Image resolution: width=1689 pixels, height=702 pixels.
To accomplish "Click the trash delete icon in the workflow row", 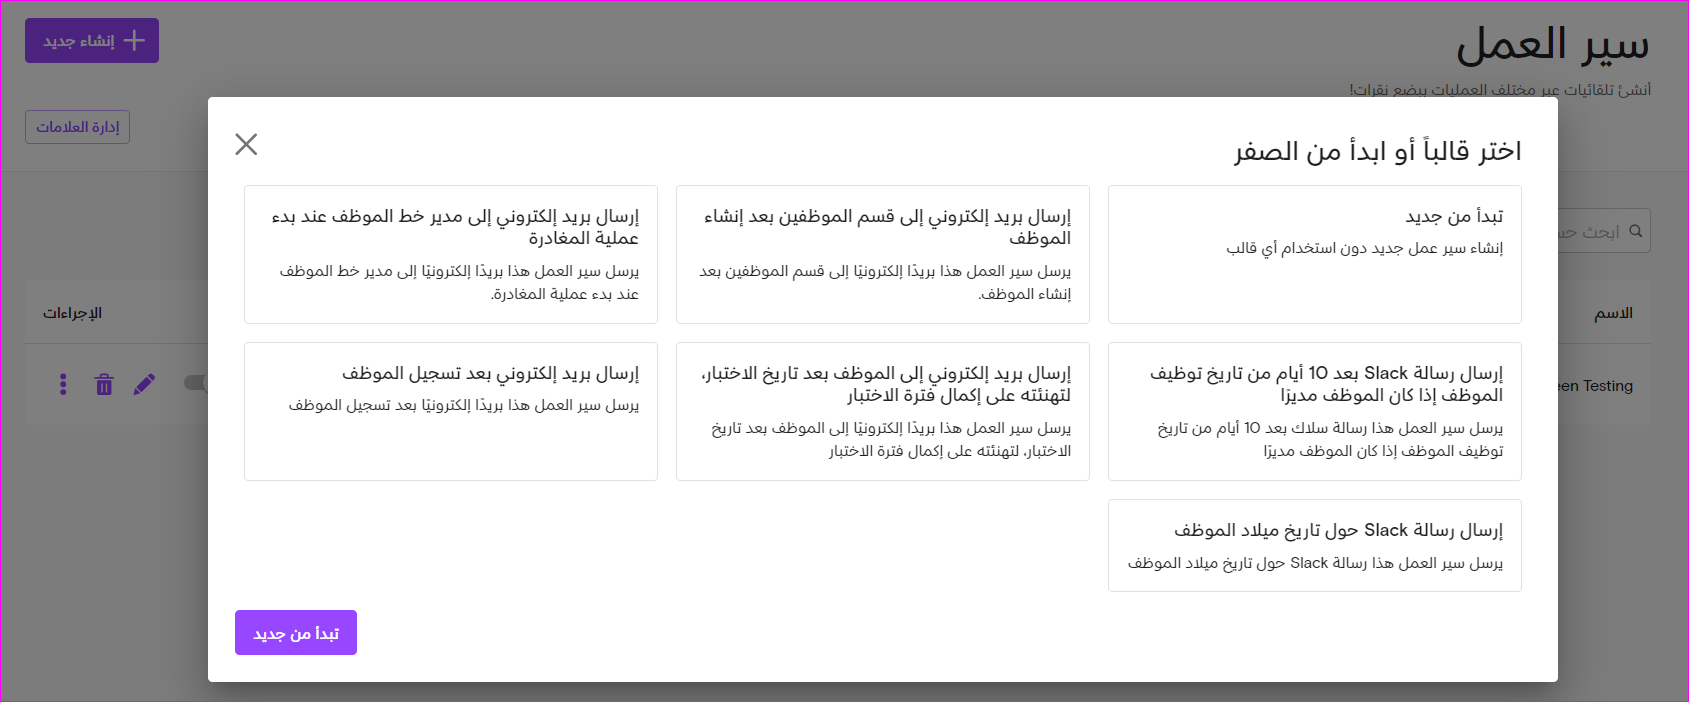I will pyautogui.click(x=104, y=384).
